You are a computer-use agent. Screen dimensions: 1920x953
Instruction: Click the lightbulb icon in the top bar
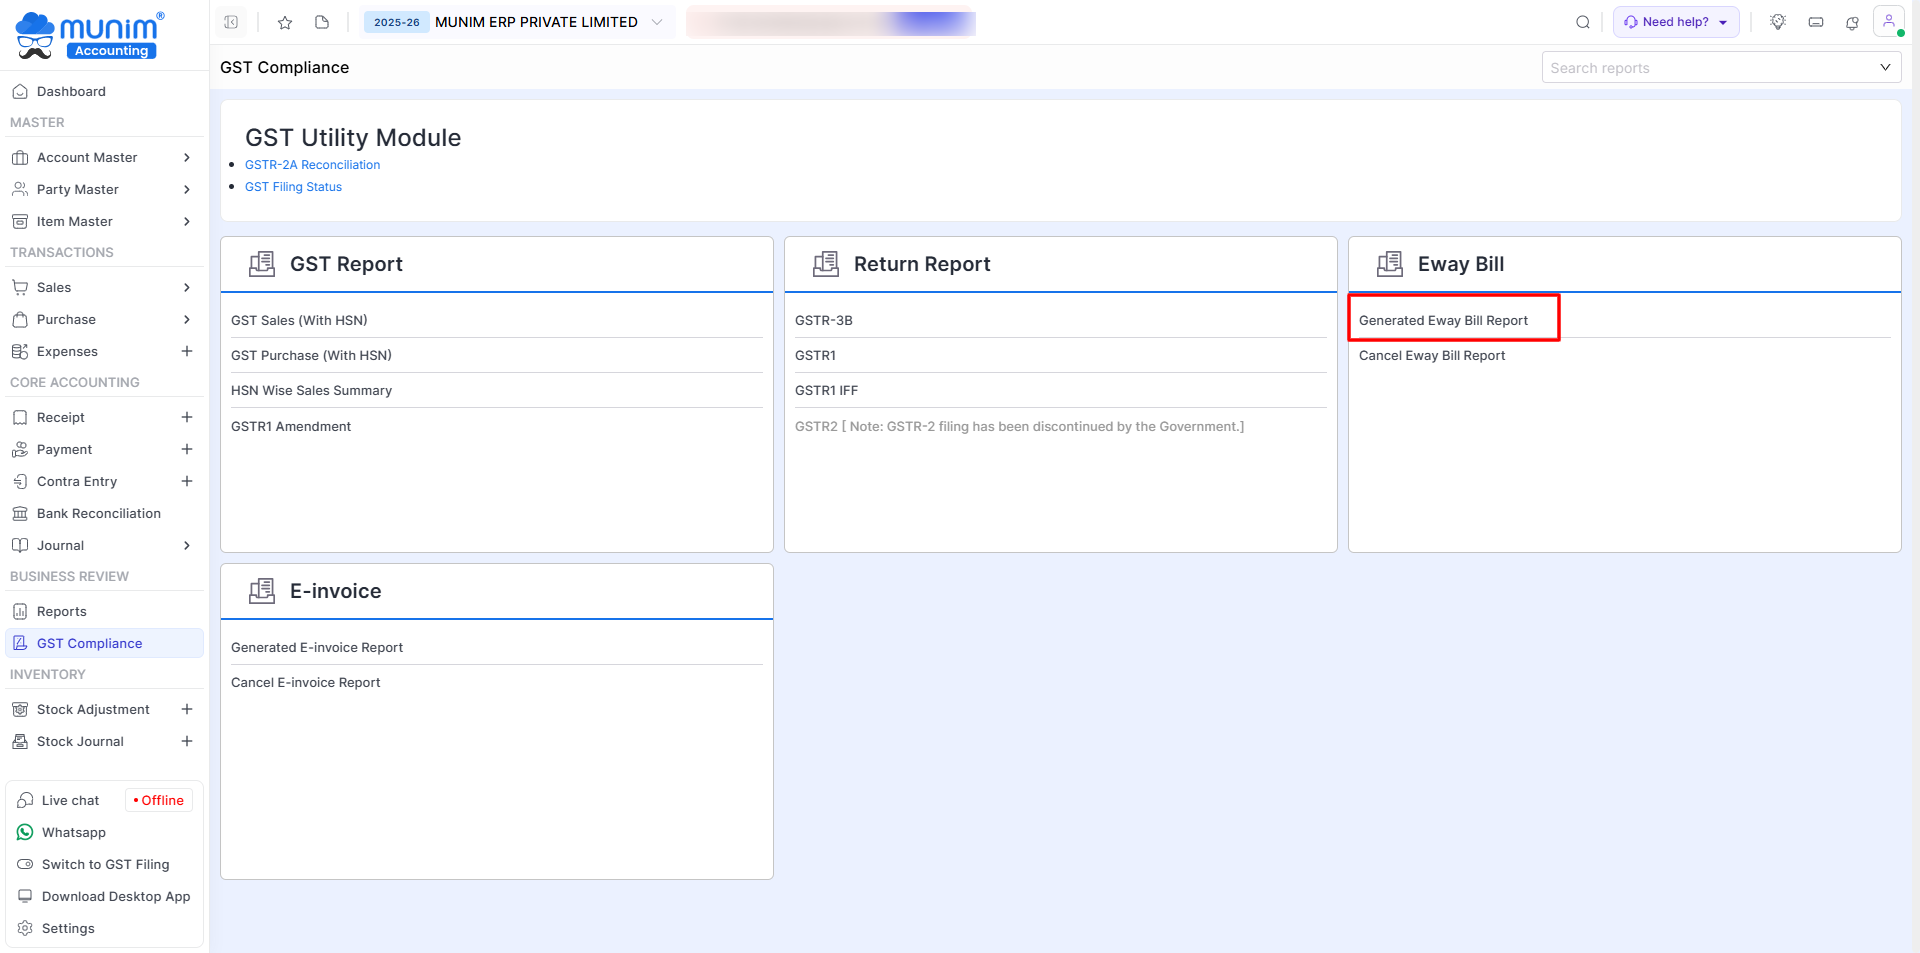[x=1778, y=22]
